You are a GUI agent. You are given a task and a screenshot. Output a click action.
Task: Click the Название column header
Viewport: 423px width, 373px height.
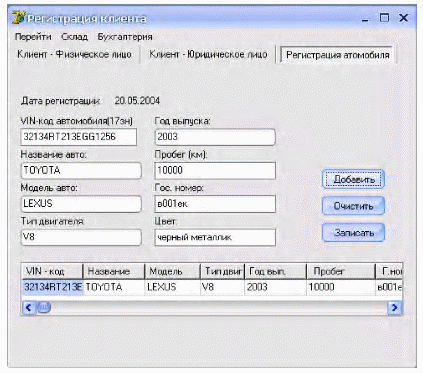click(114, 271)
